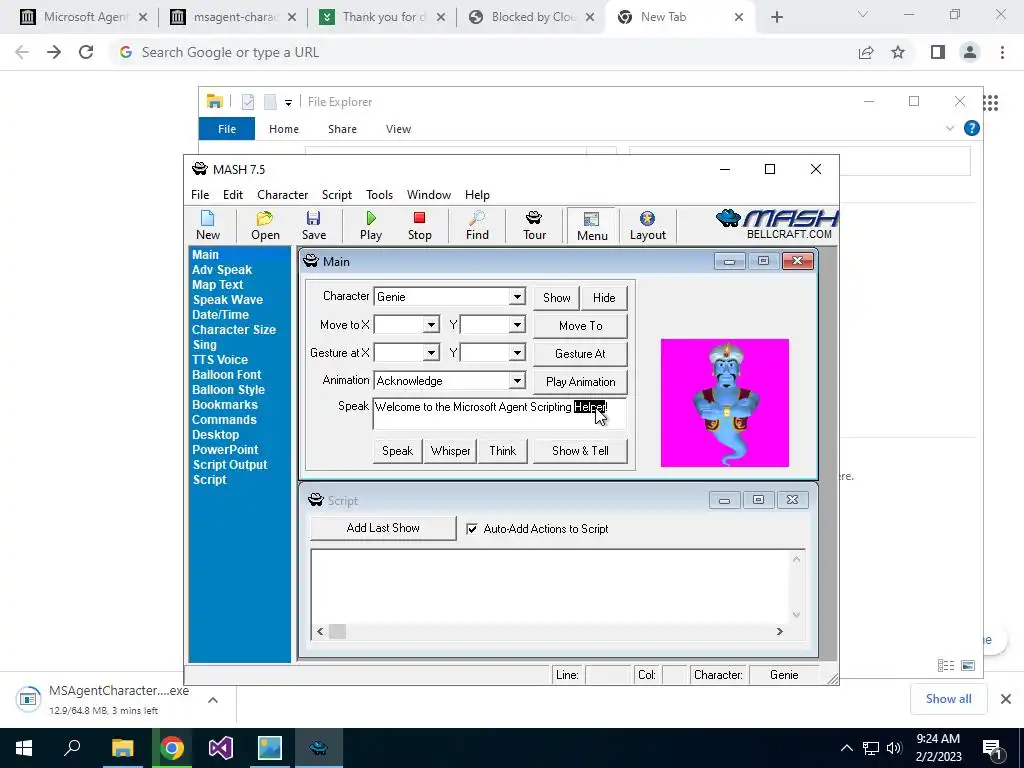This screenshot has height=768, width=1024.
Task: Open the File menu in MASH
Action: coord(200,195)
